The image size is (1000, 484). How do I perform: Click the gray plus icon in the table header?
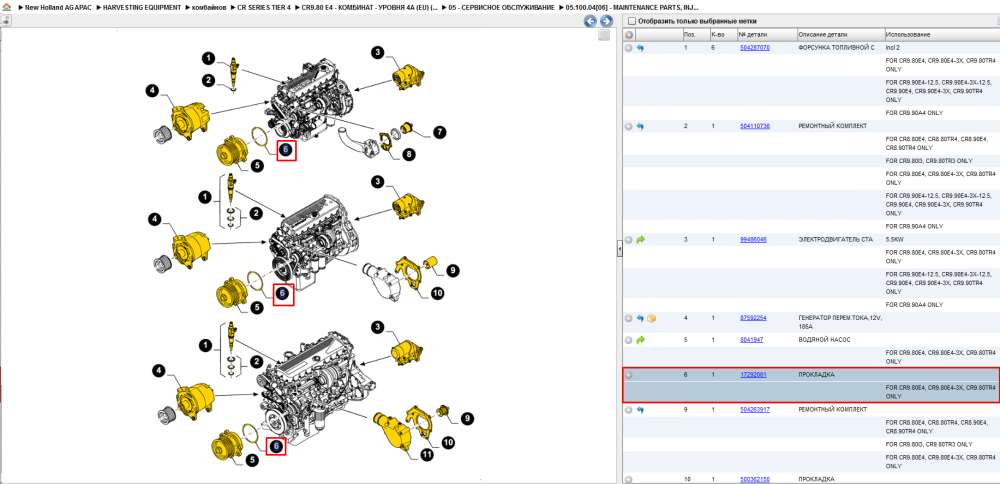pos(629,34)
